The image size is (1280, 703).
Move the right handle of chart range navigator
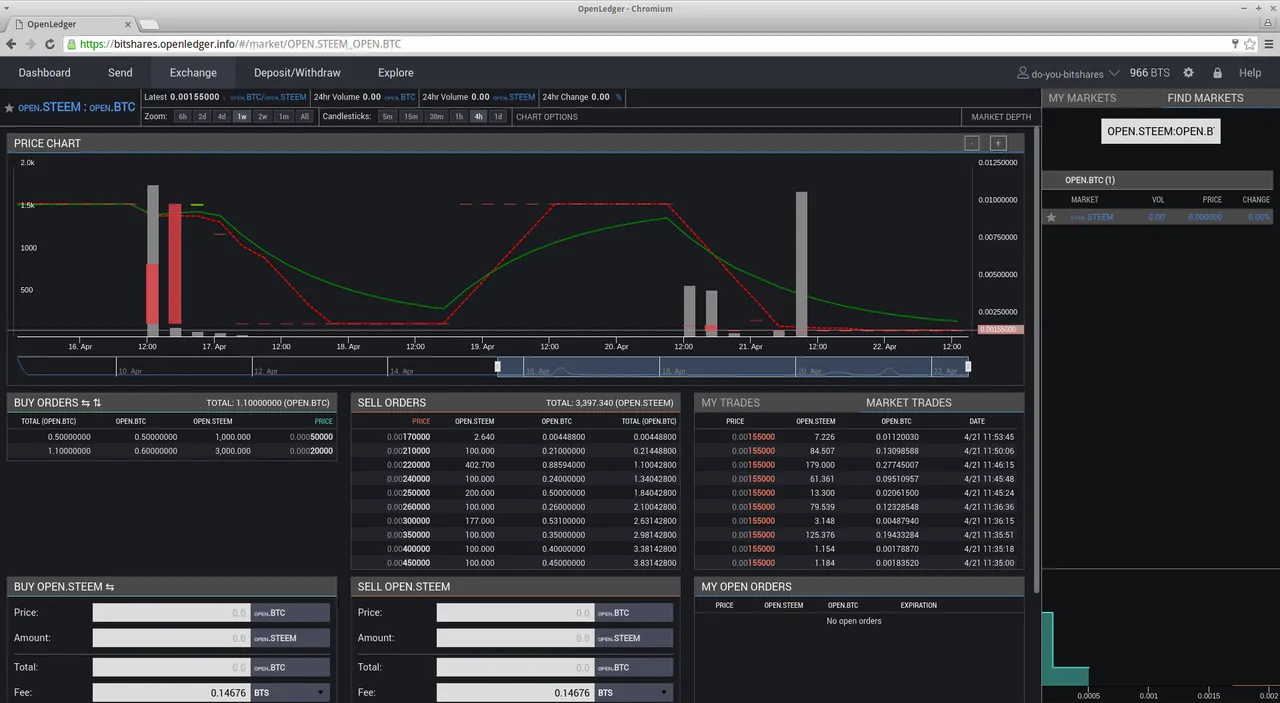(x=968, y=367)
